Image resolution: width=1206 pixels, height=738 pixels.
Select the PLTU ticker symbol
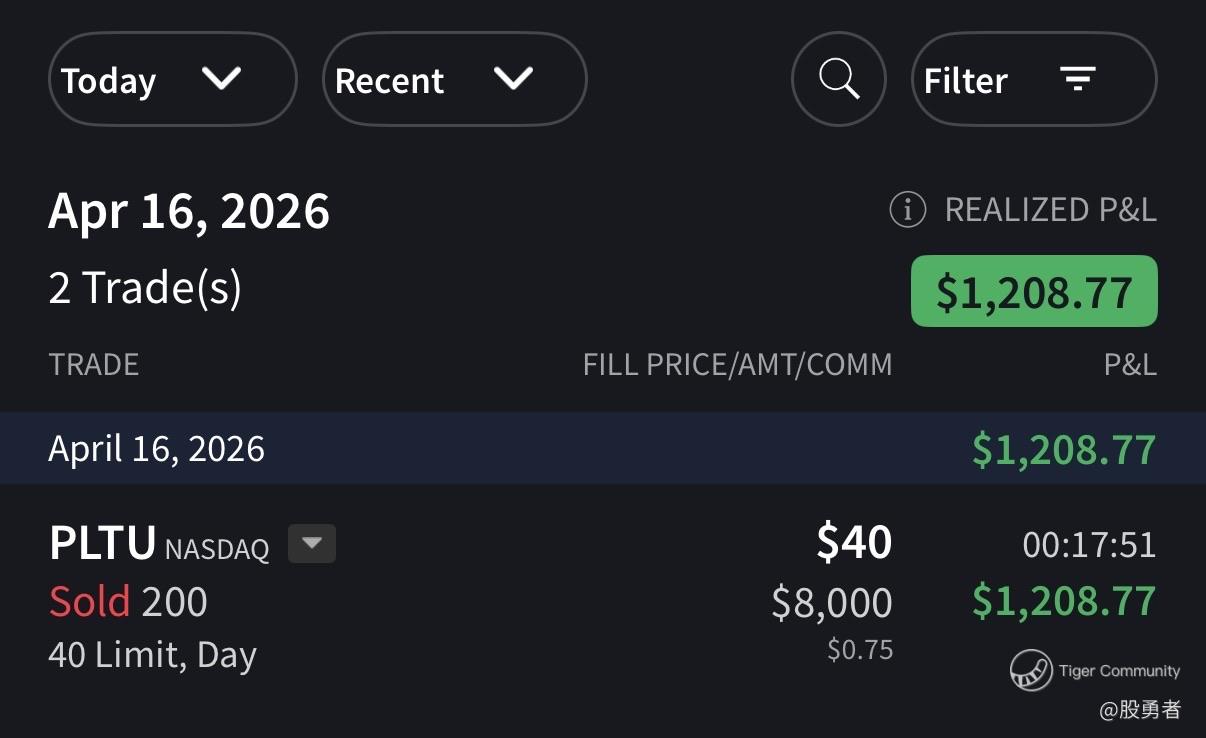102,544
